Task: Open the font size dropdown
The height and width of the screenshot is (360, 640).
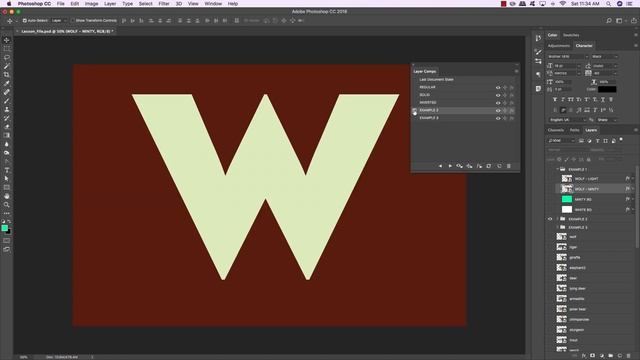Action: coord(567,66)
